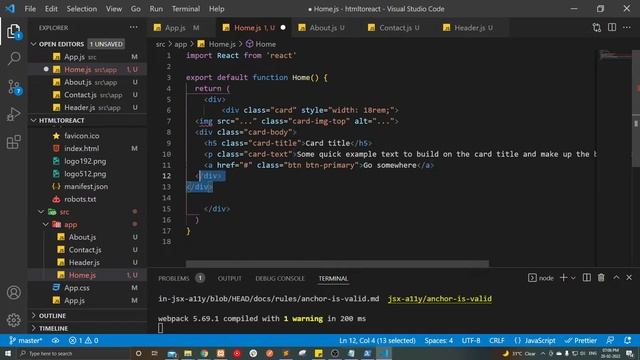The image size is (640, 360).
Task: Open the File menu
Action: (30, 9)
